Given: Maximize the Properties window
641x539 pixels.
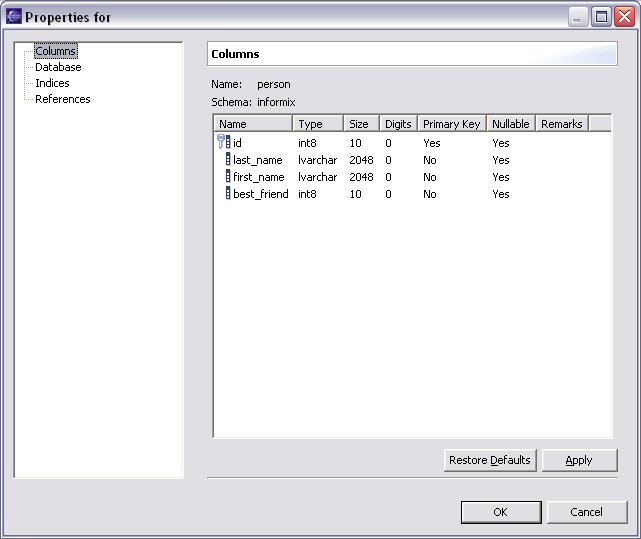Looking at the screenshot, I should point(601,17).
